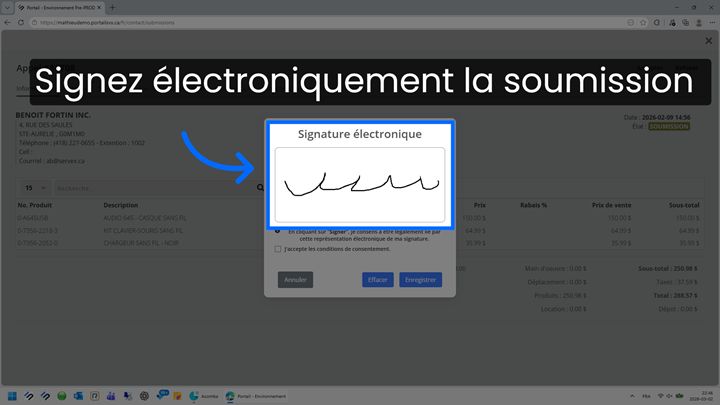
Task: Open the Wi-Fi network tray icon
Action: click(661, 396)
